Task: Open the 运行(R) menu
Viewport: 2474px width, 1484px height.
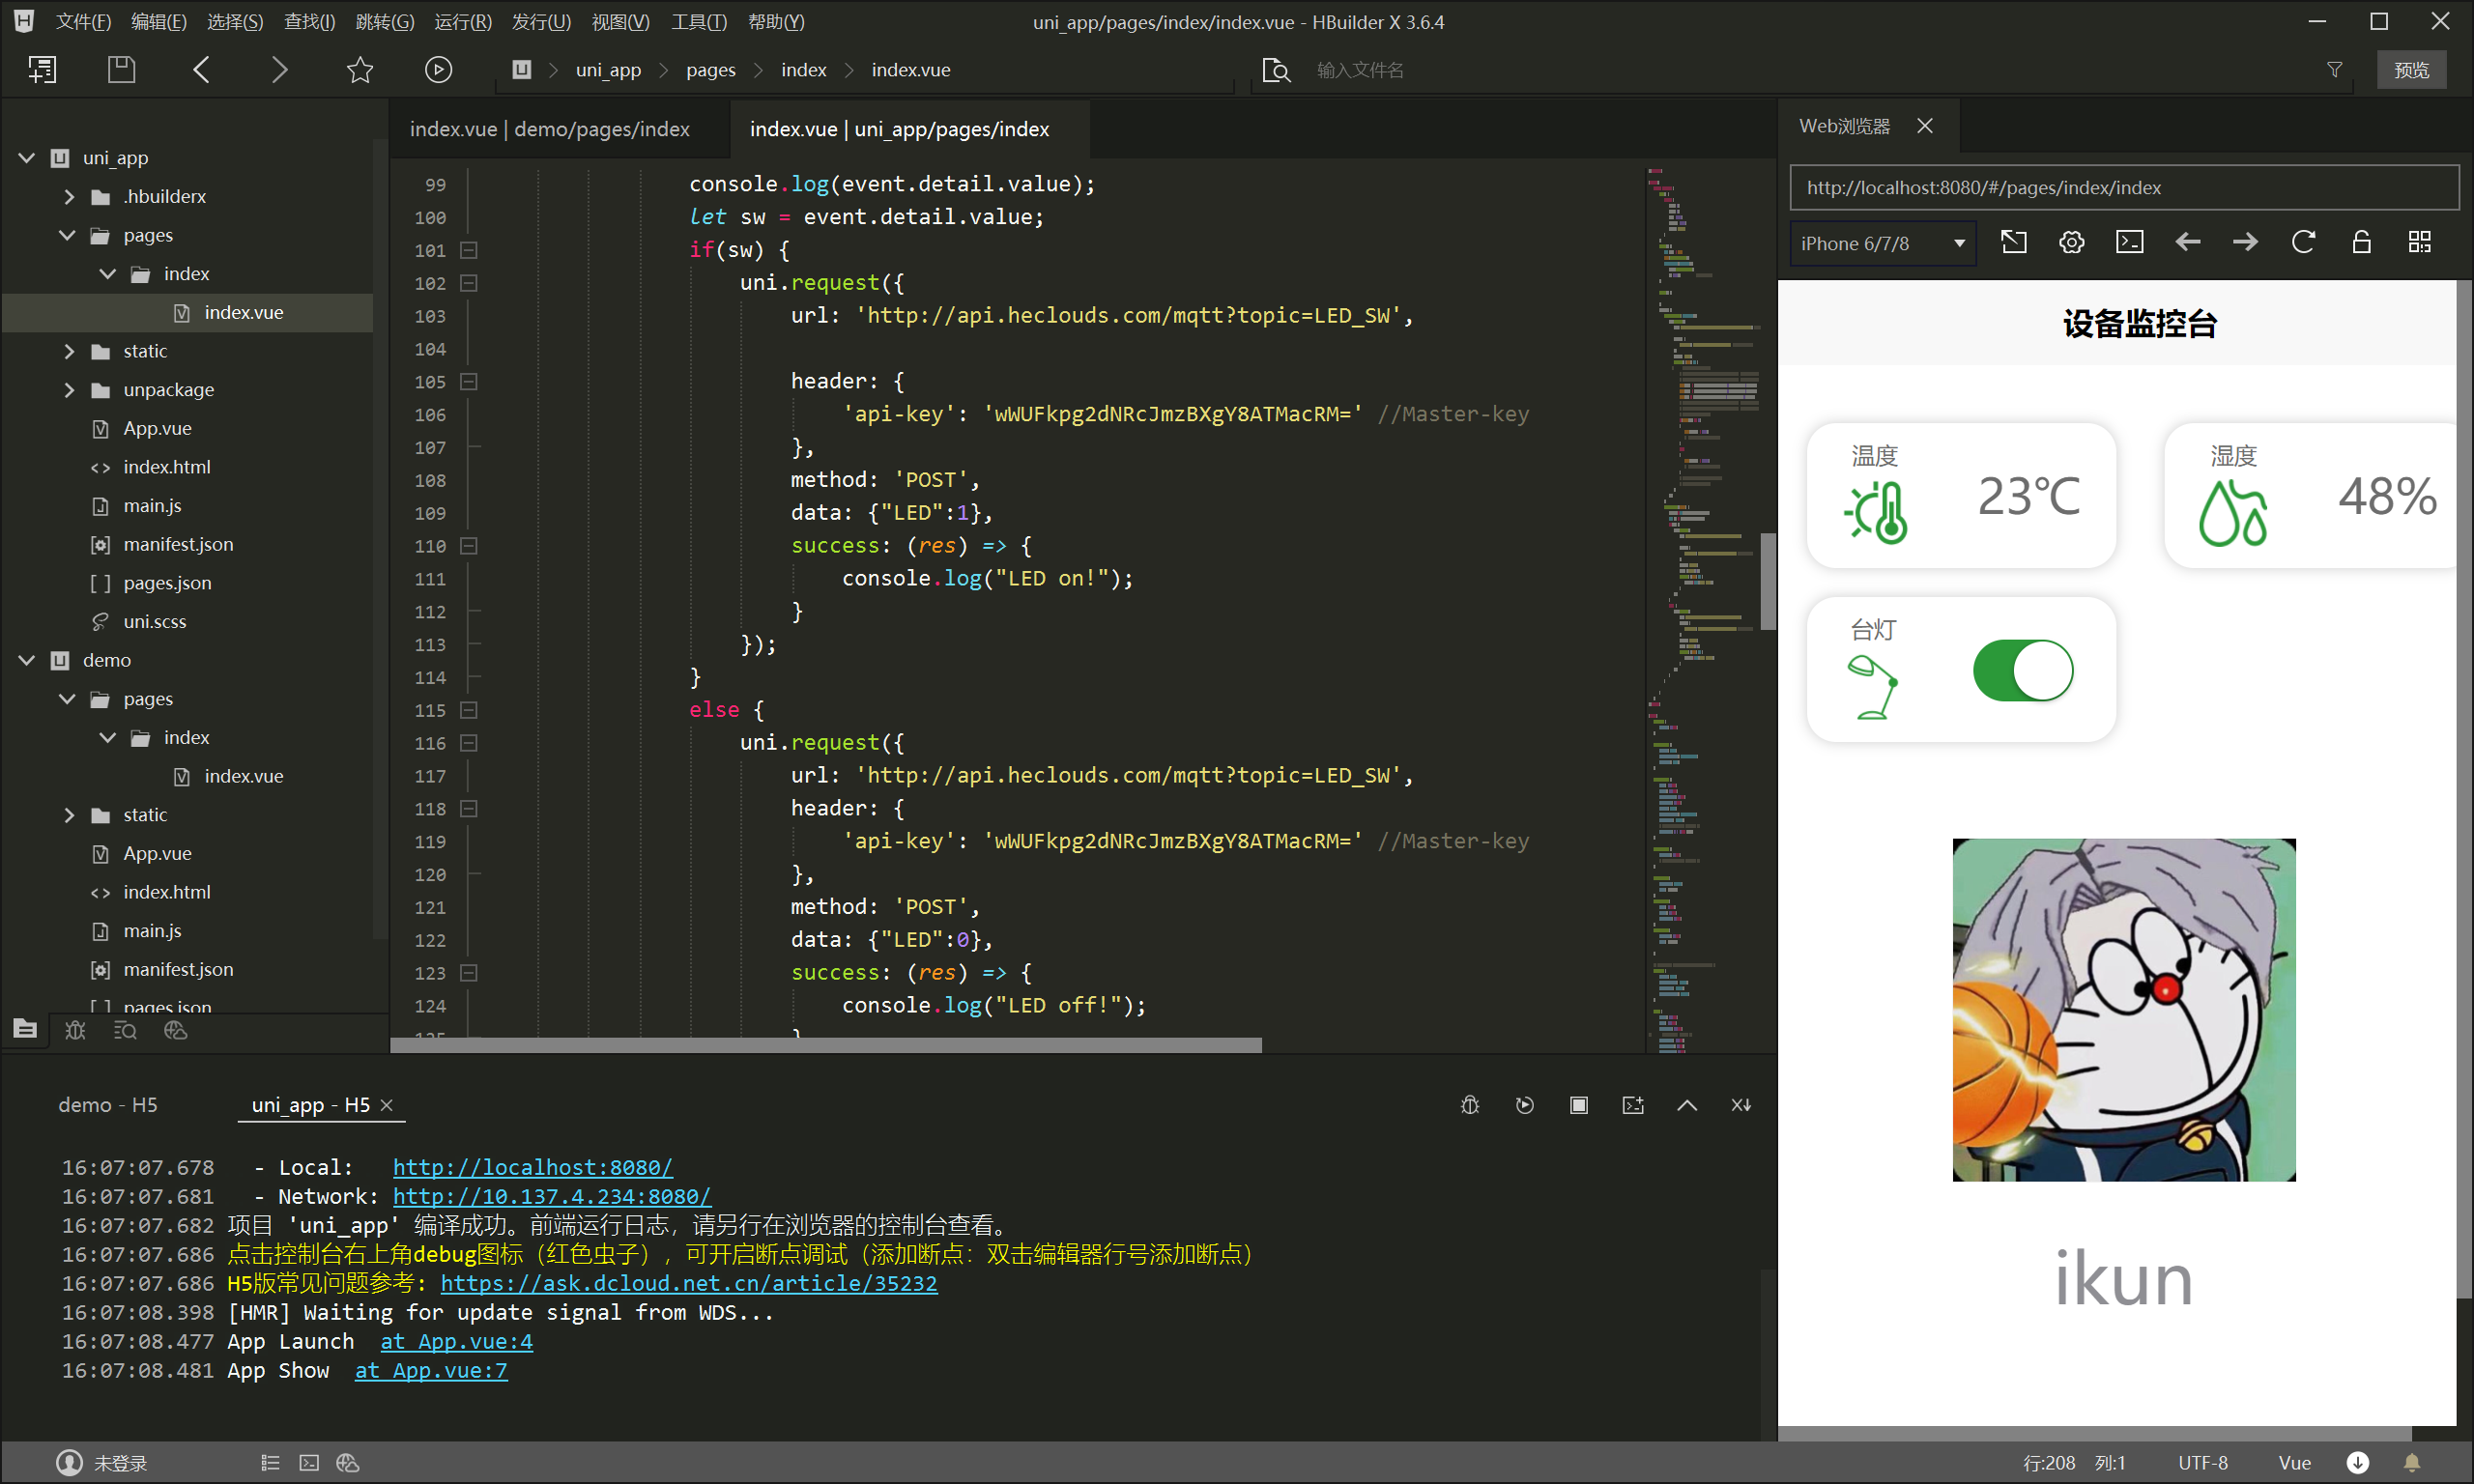Action: click(x=462, y=21)
